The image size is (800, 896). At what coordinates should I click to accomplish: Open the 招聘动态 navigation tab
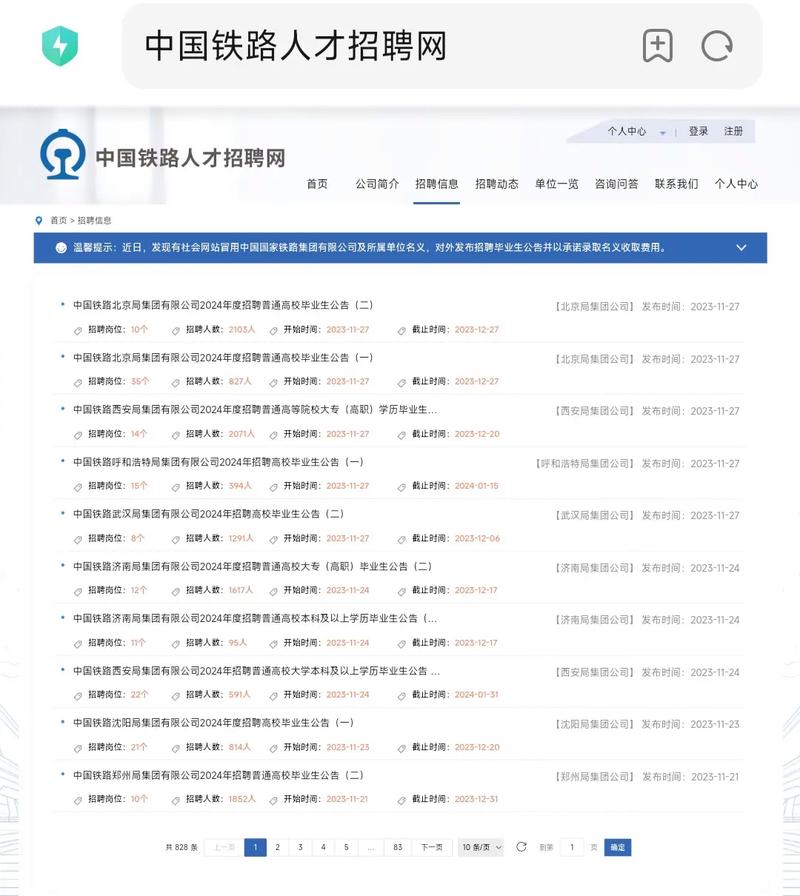coord(497,184)
